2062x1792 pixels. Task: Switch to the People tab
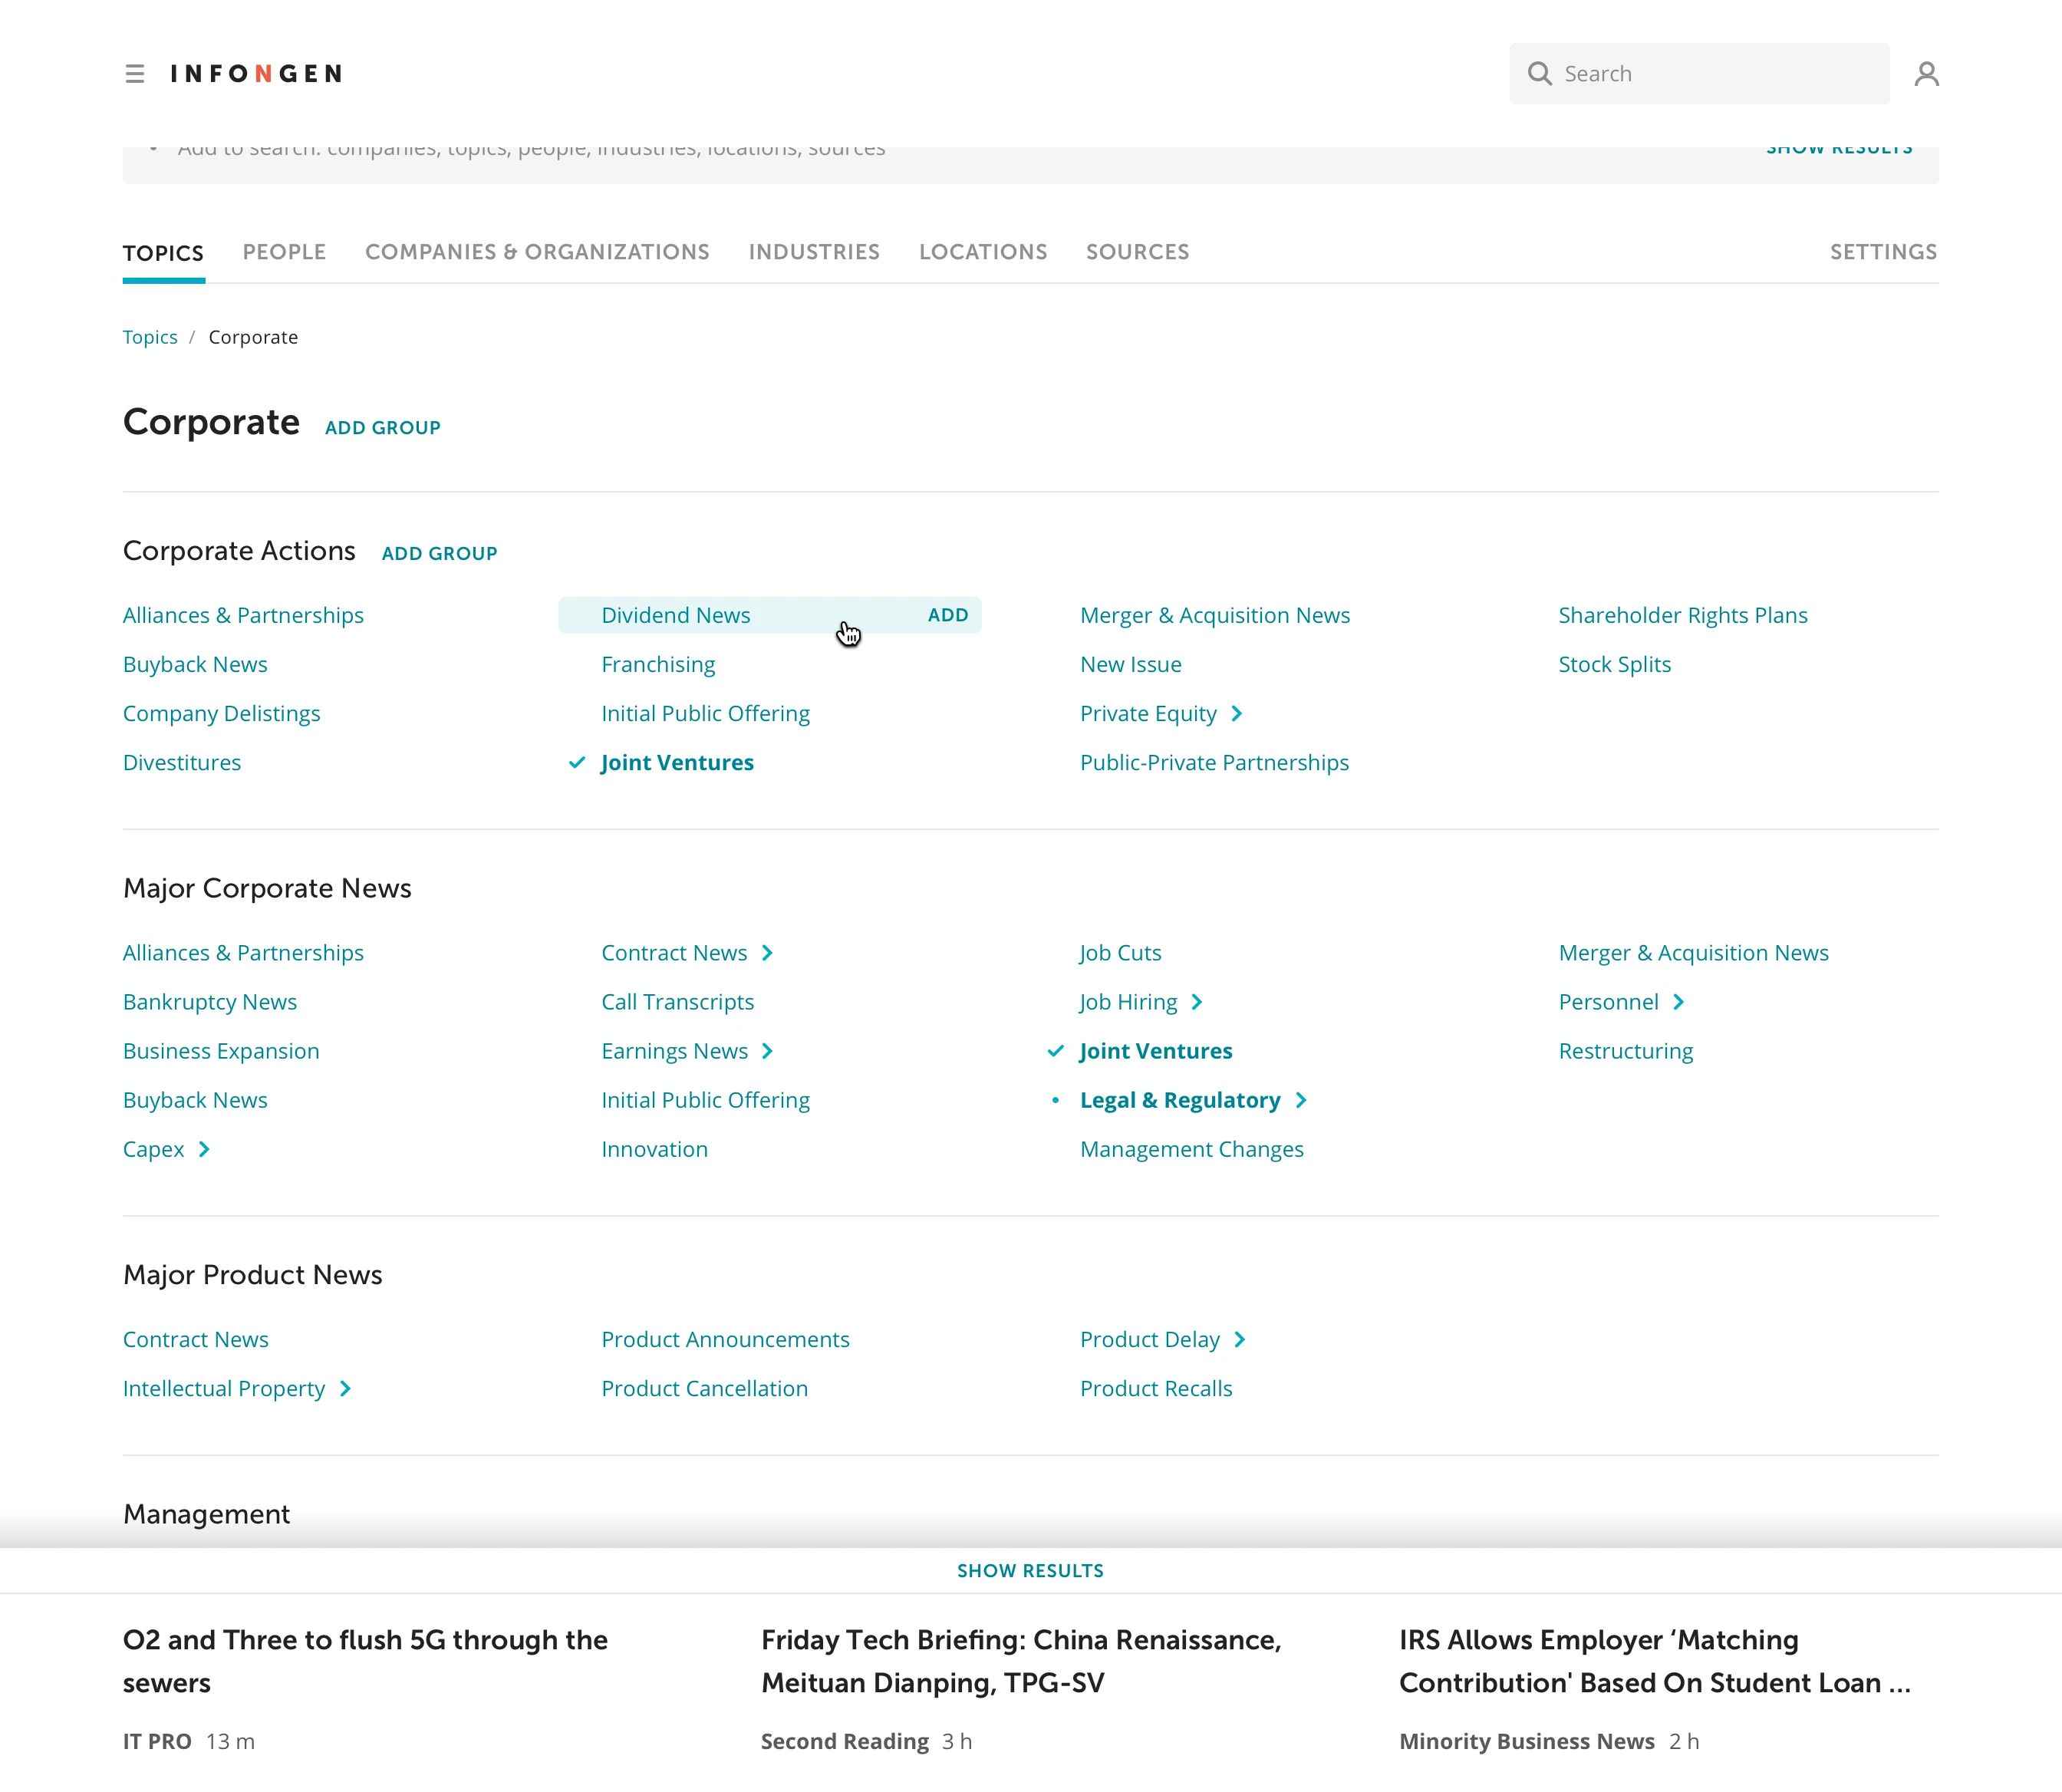click(x=284, y=252)
